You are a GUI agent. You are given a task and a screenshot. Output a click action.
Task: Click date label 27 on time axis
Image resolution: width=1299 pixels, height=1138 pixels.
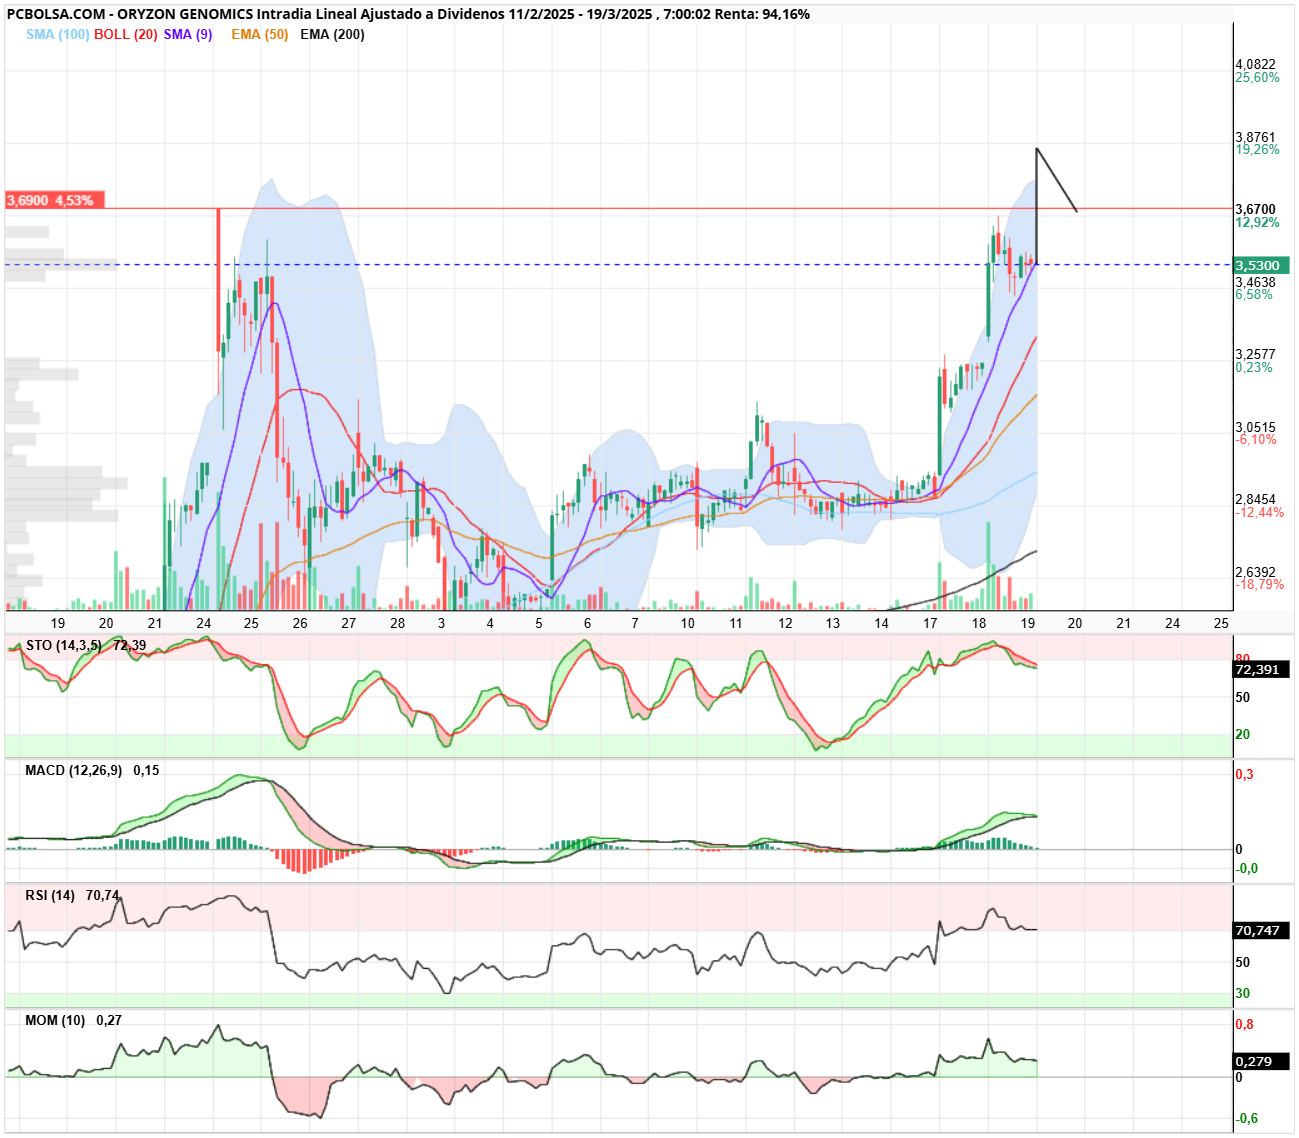click(348, 623)
